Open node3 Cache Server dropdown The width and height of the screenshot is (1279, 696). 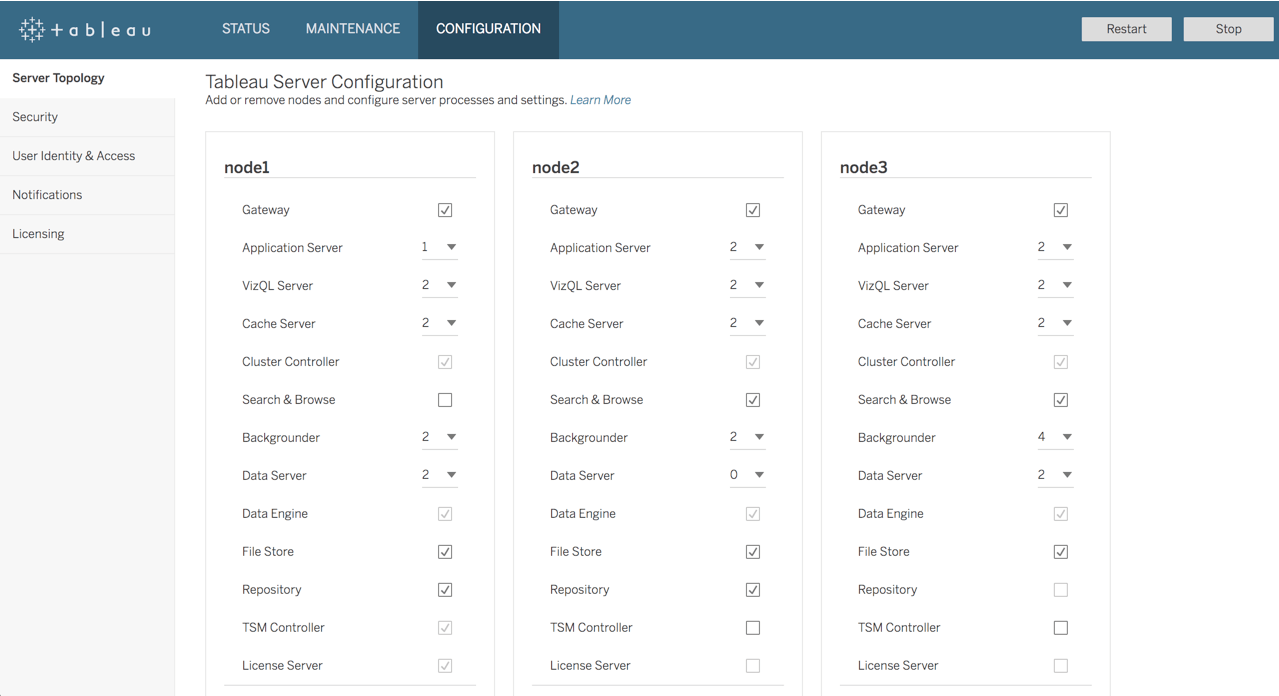(1055, 323)
